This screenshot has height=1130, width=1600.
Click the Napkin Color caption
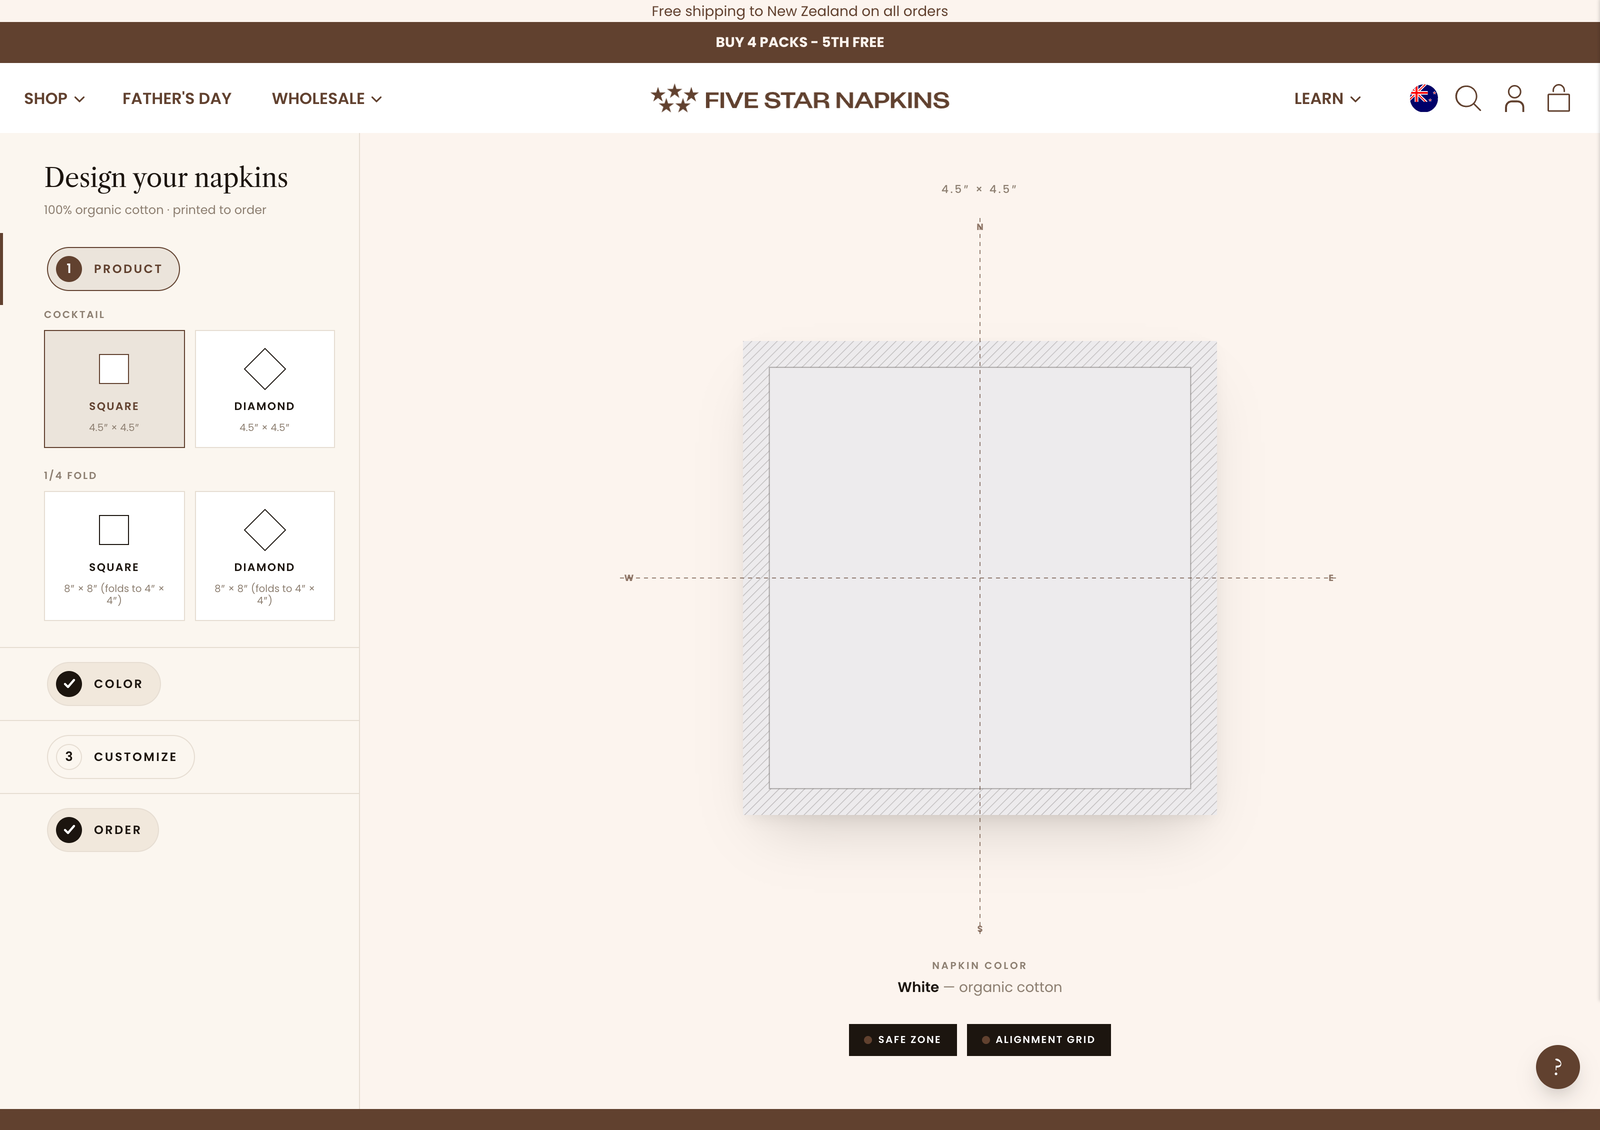point(980,966)
